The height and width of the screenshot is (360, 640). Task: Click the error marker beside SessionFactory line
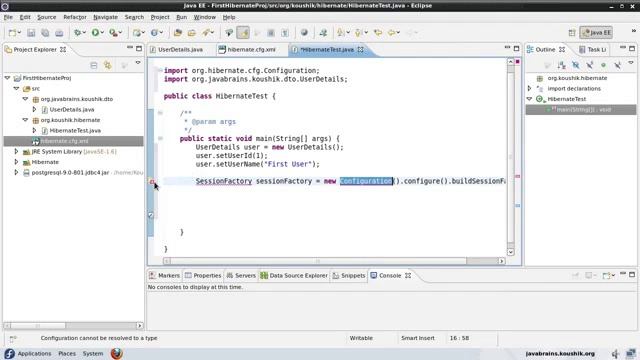[x=151, y=182]
